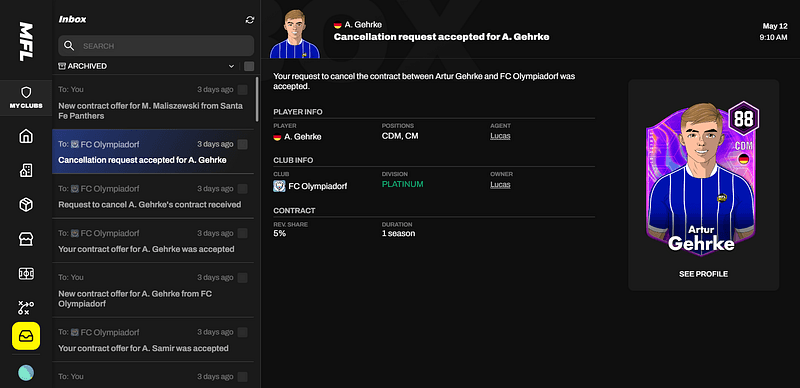Click the Artur Gehrke player card
Viewport: 800px width, 388px height.
(701, 178)
